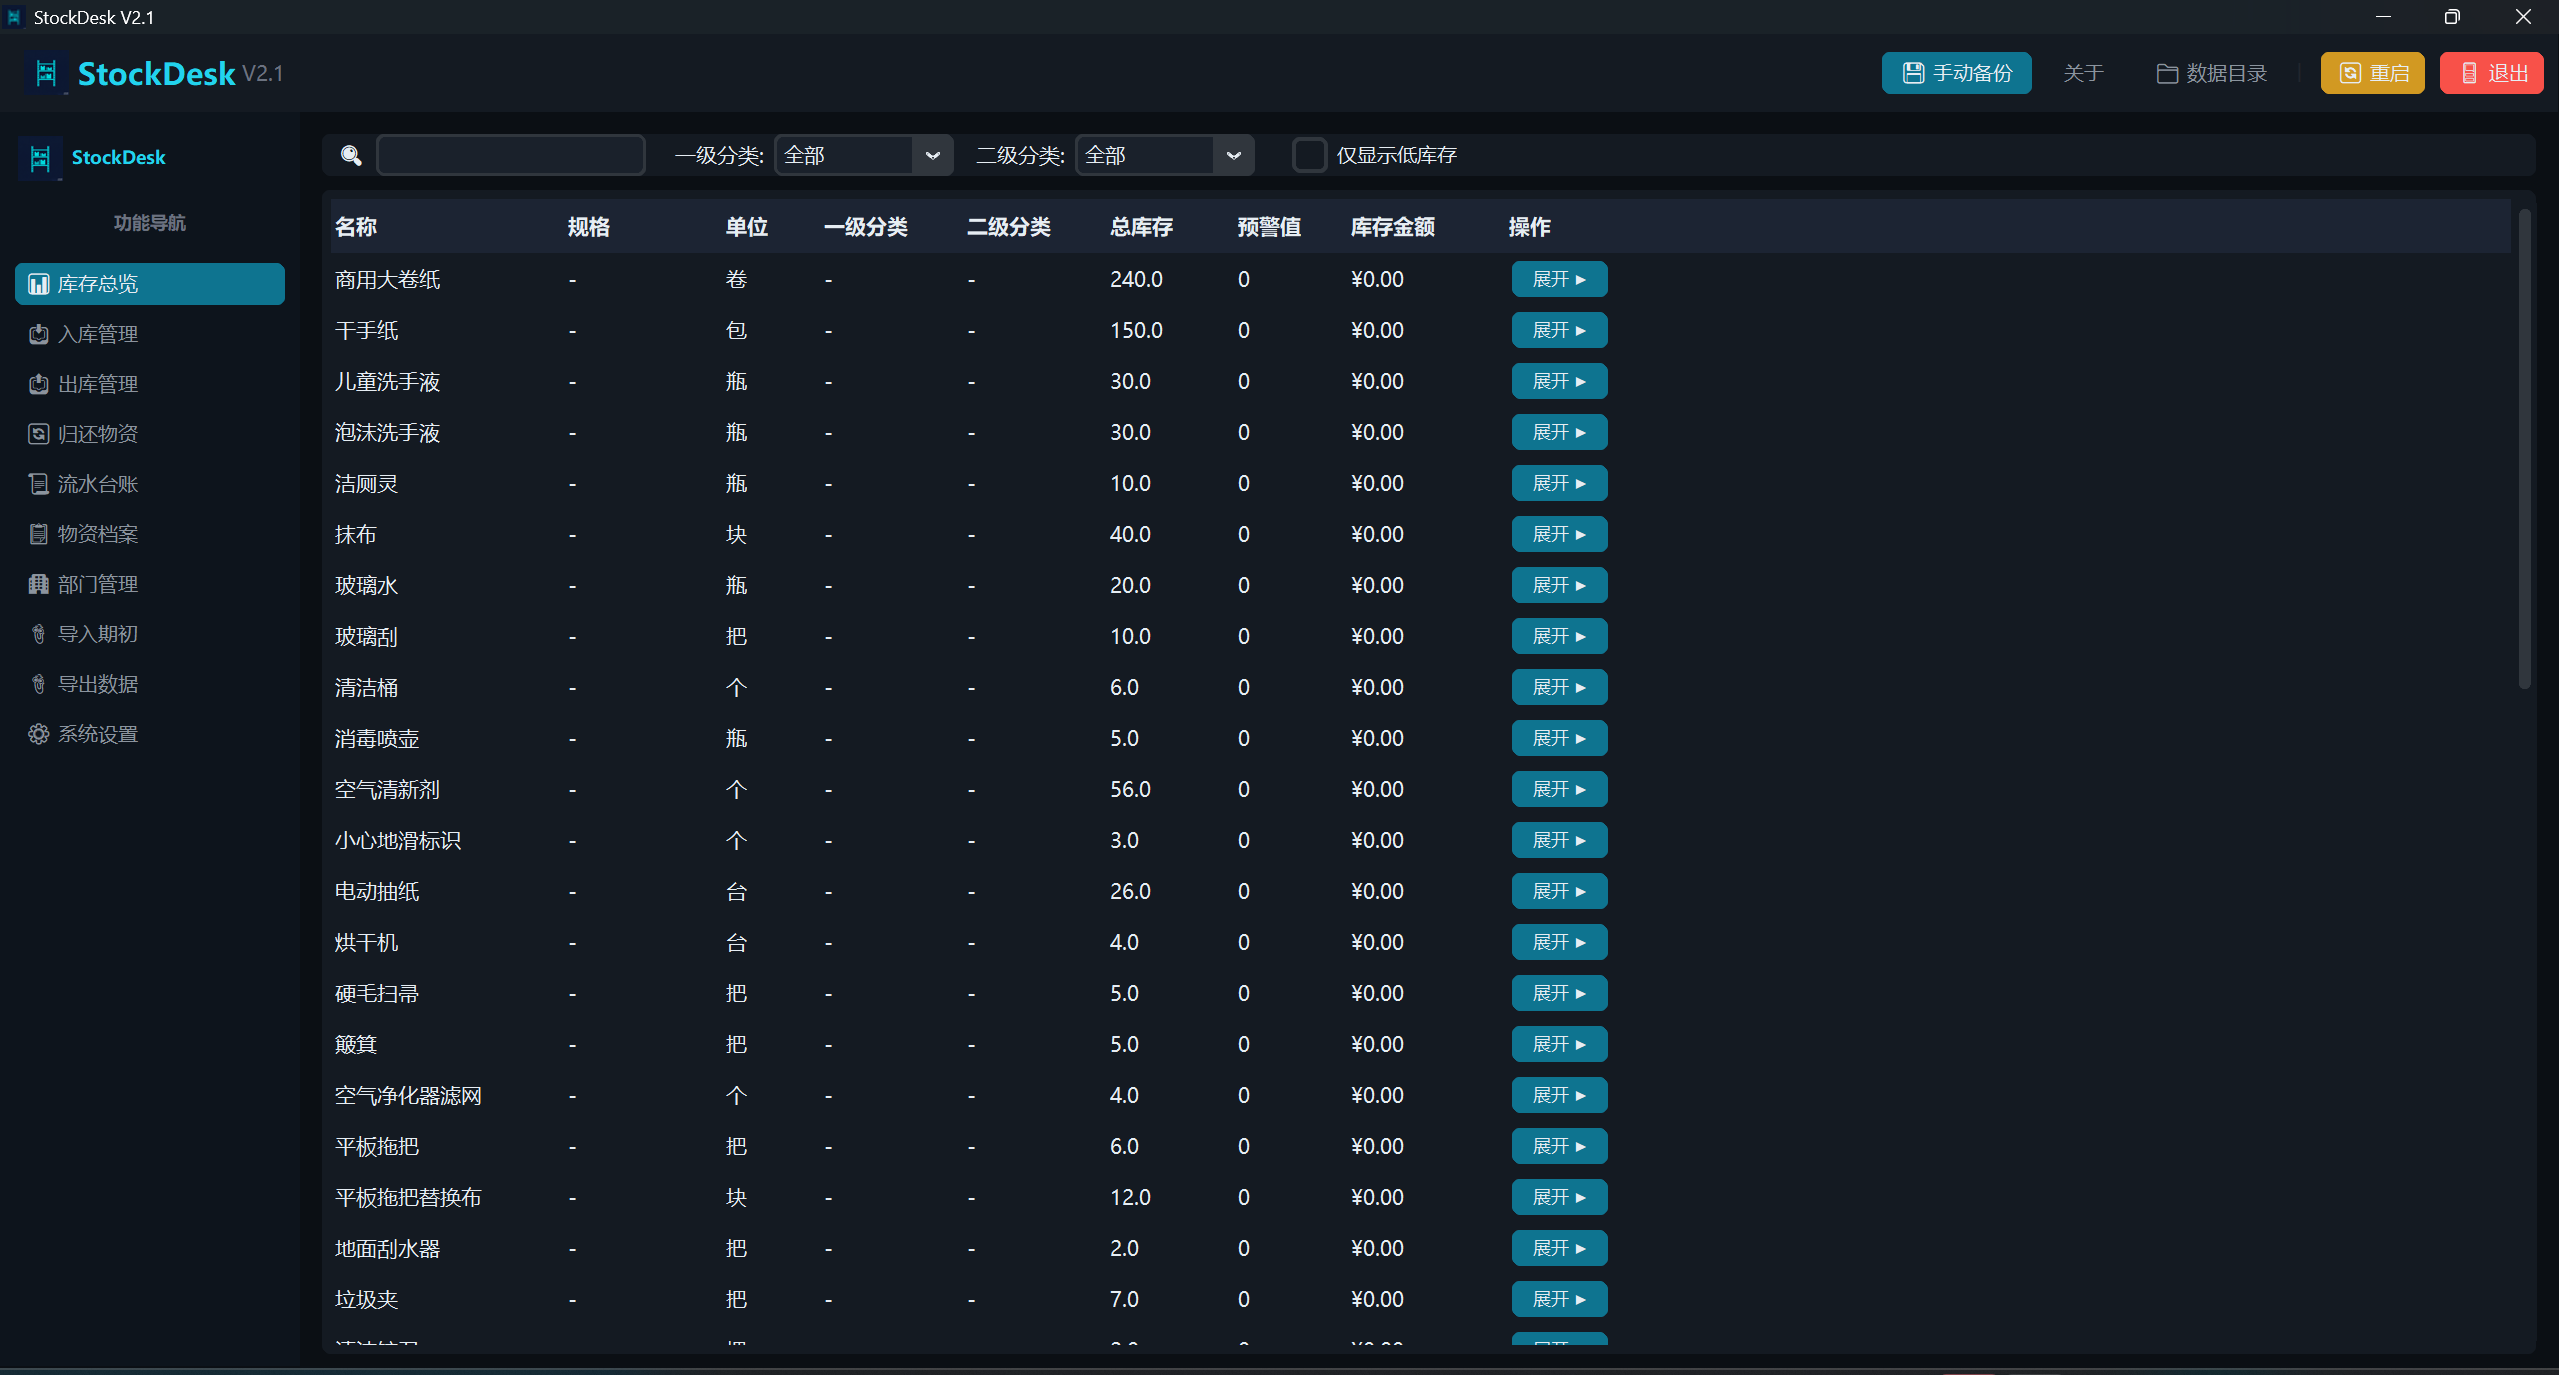2559x1375 pixels.
Task: Expand the 空气清新剂 row
Action: click(1559, 789)
